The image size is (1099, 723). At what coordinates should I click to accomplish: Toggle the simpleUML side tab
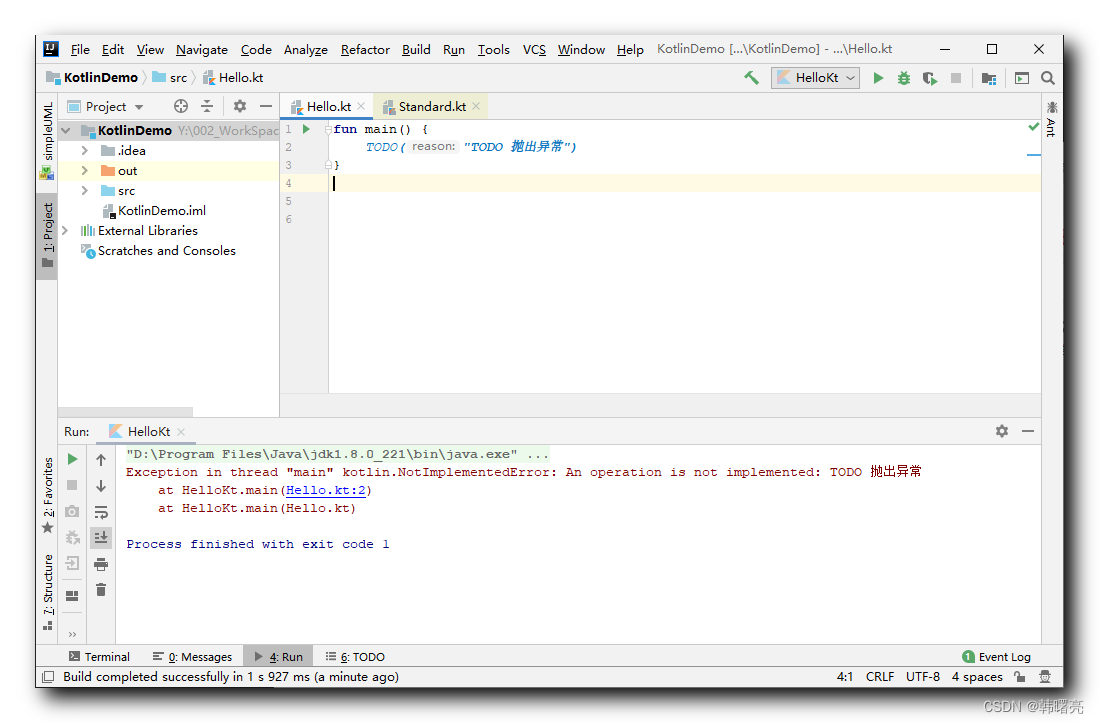click(x=47, y=141)
